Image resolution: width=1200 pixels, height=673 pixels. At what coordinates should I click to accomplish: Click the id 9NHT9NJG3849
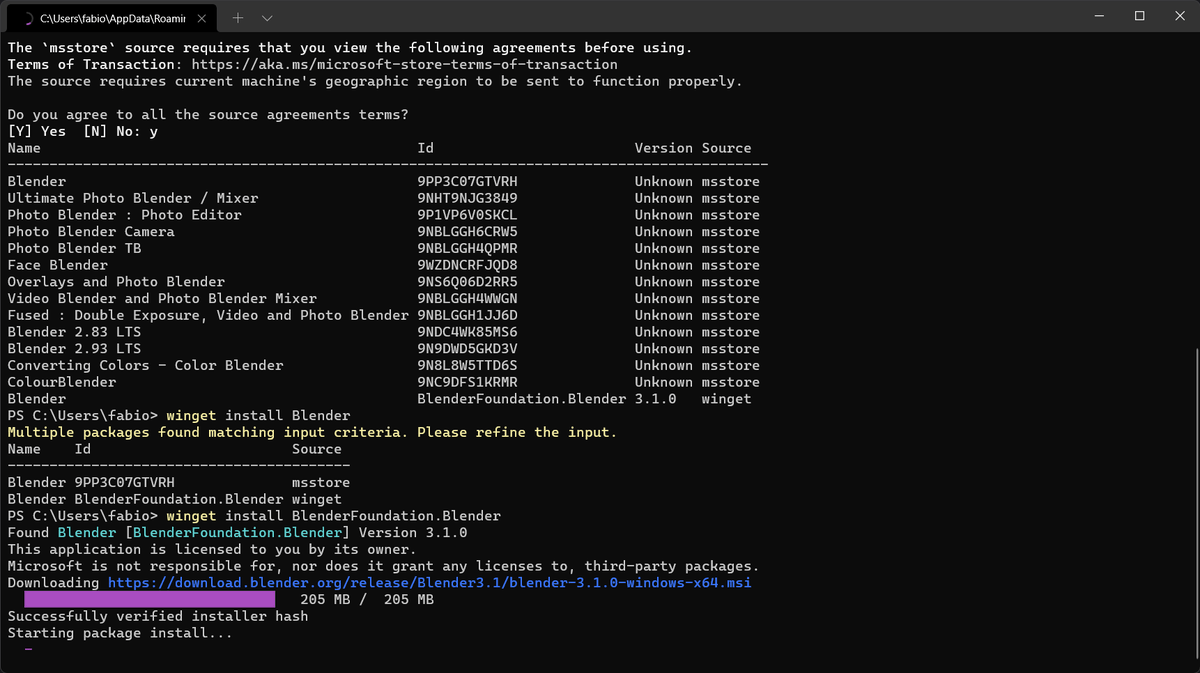click(x=467, y=198)
